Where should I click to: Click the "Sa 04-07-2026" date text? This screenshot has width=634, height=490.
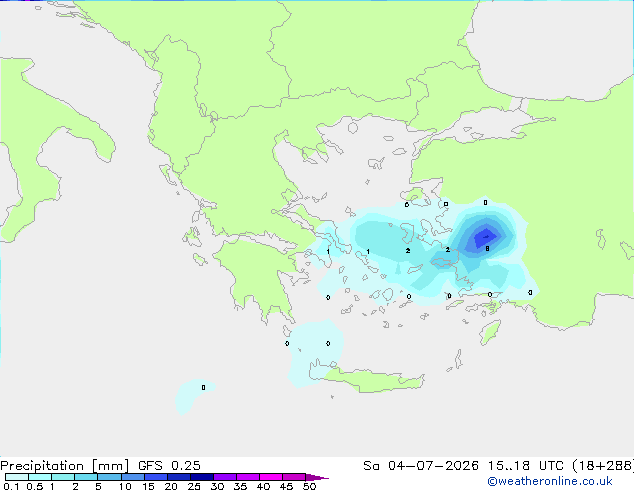tap(421, 466)
